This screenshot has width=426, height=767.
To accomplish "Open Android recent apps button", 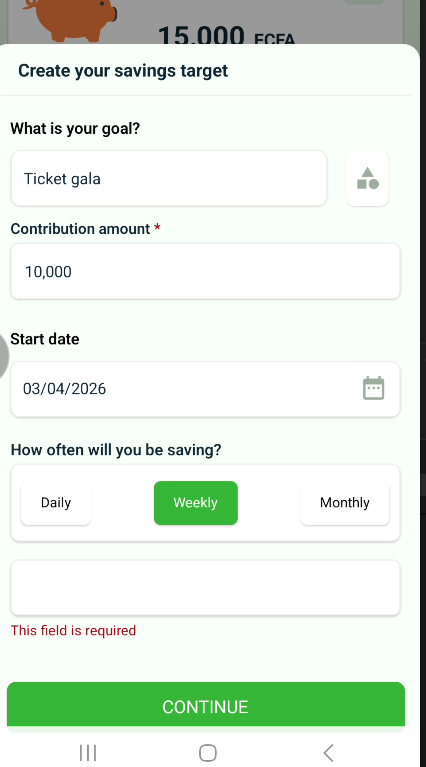I will pyautogui.click(x=88, y=752).
